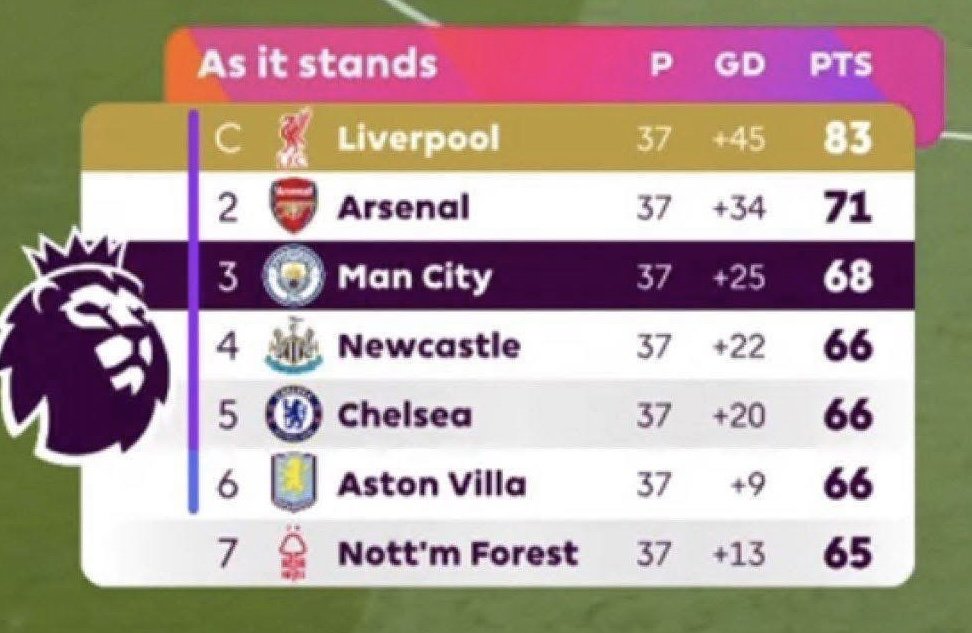Image resolution: width=972 pixels, height=633 pixels.
Task: Select the Man City row name
Action: 415,277
